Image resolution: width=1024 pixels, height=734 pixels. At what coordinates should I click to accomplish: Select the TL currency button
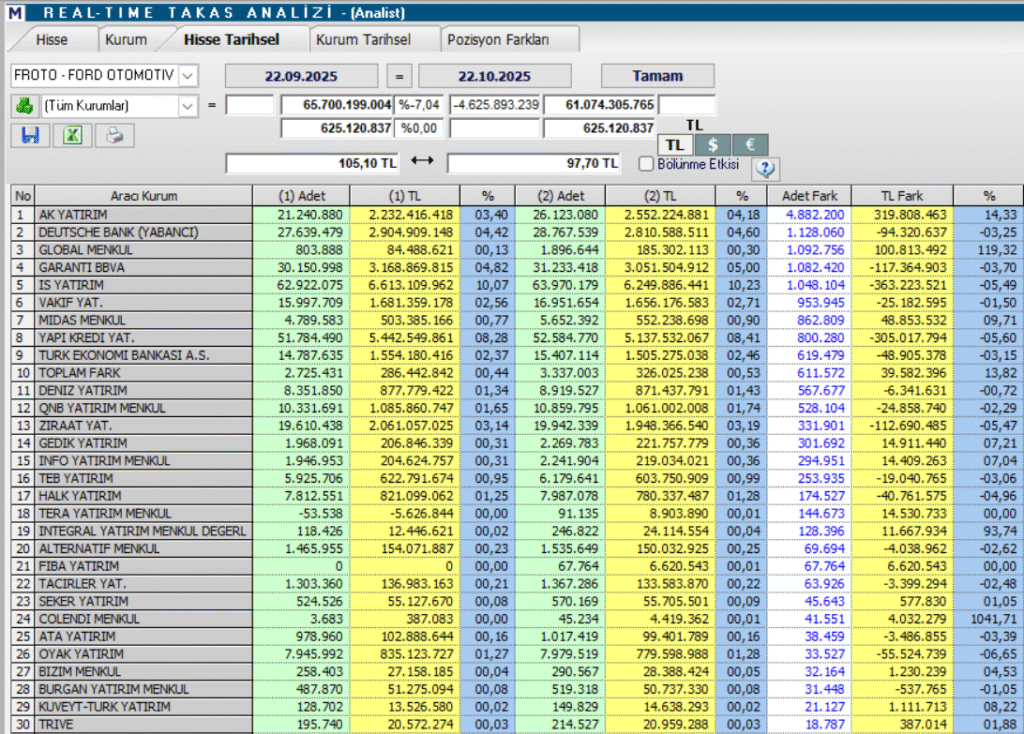pos(676,145)
